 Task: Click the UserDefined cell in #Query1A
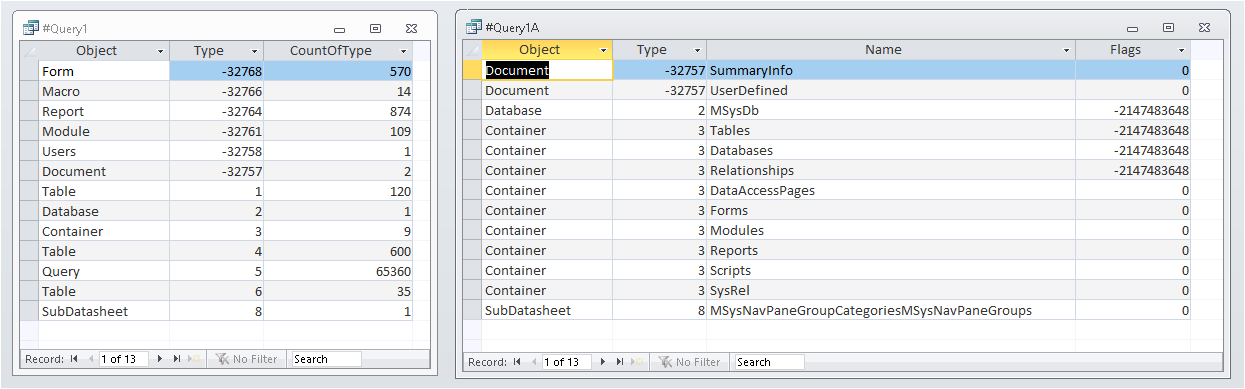891,90
